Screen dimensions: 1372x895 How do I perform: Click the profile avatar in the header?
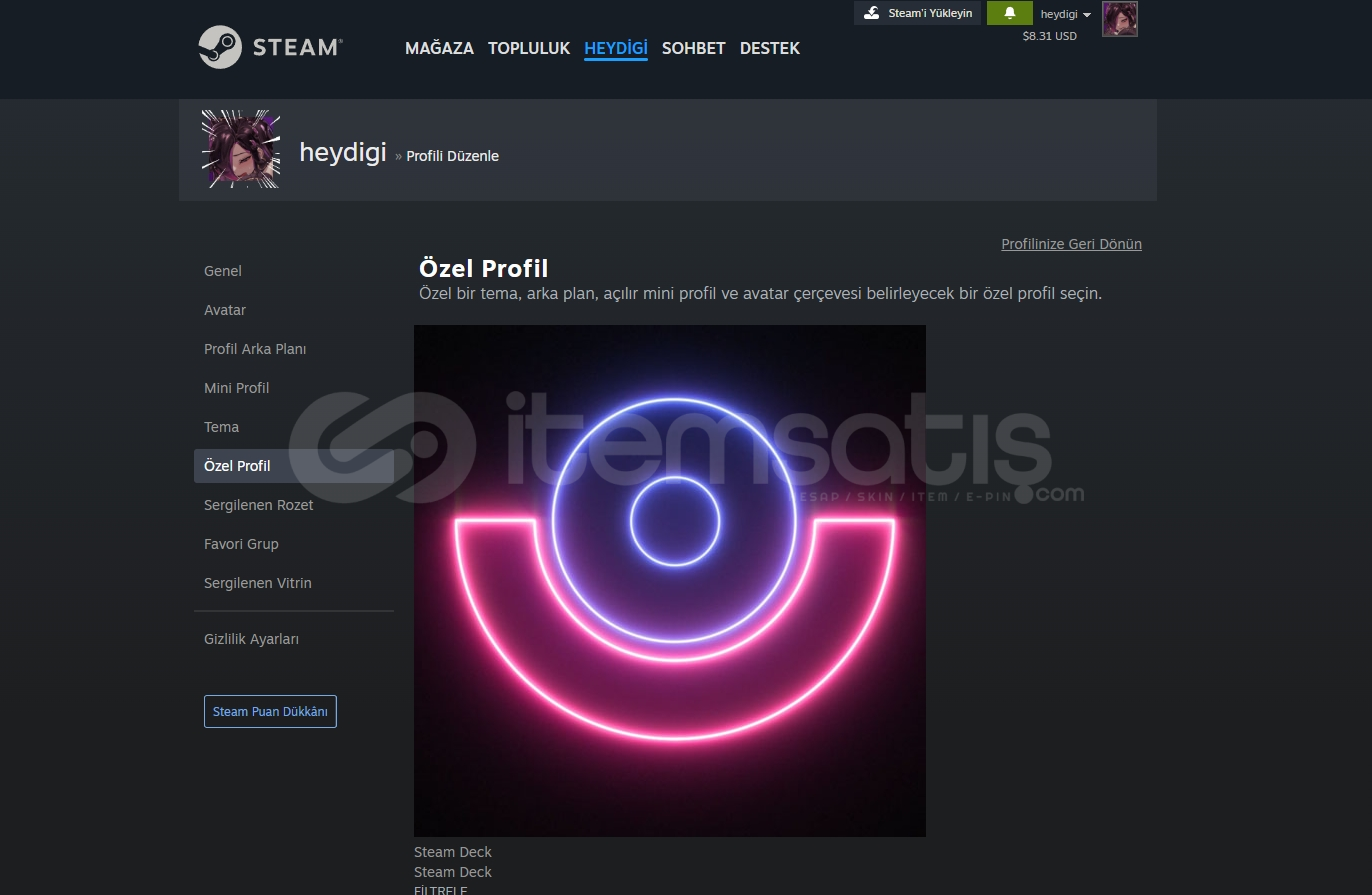[x=1120, y=19]
